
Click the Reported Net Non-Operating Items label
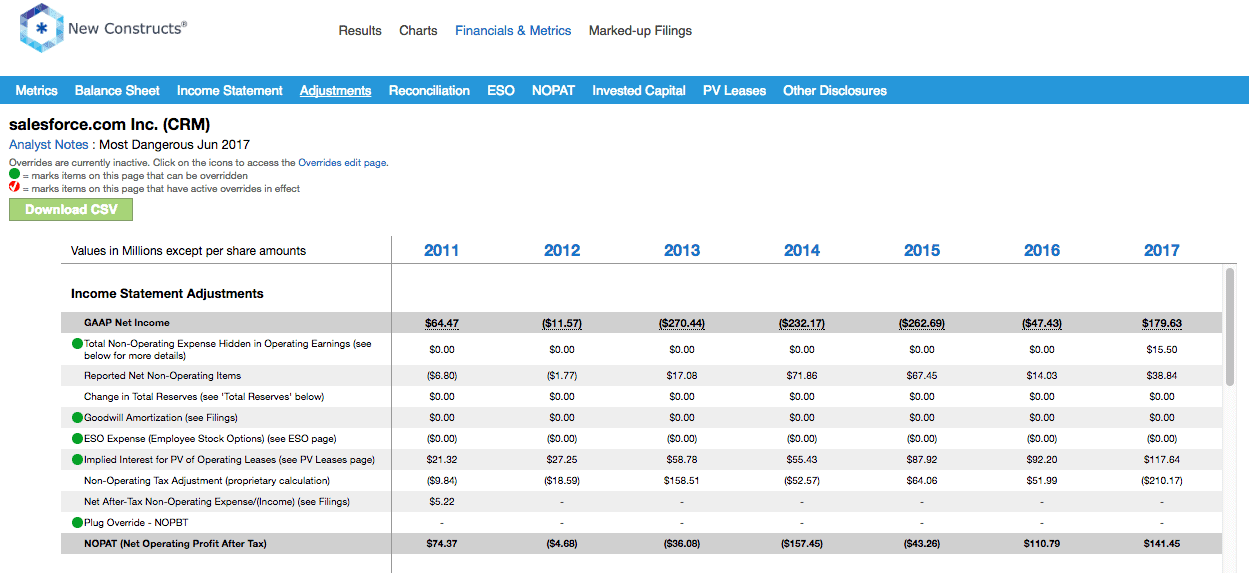click(x=163, y=376)
